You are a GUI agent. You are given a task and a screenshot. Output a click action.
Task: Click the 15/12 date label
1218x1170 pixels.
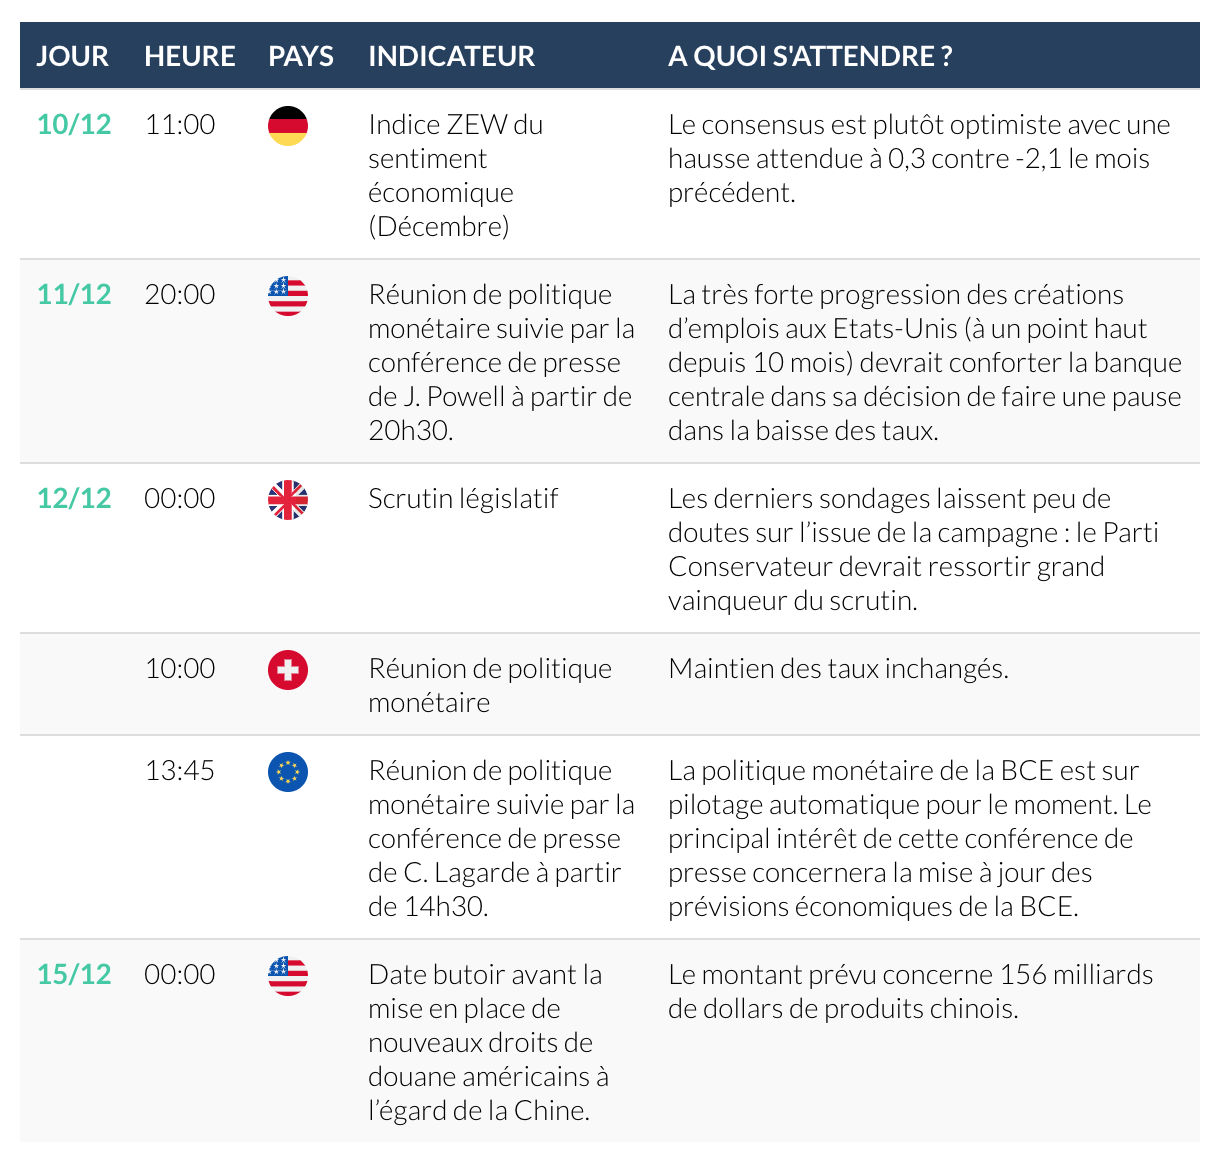74,975
